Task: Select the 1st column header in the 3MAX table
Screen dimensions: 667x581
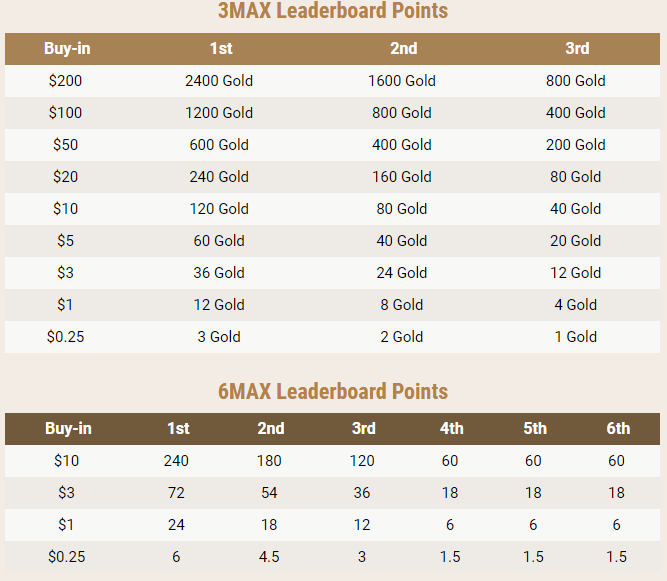Action: (x=220, y=48)
